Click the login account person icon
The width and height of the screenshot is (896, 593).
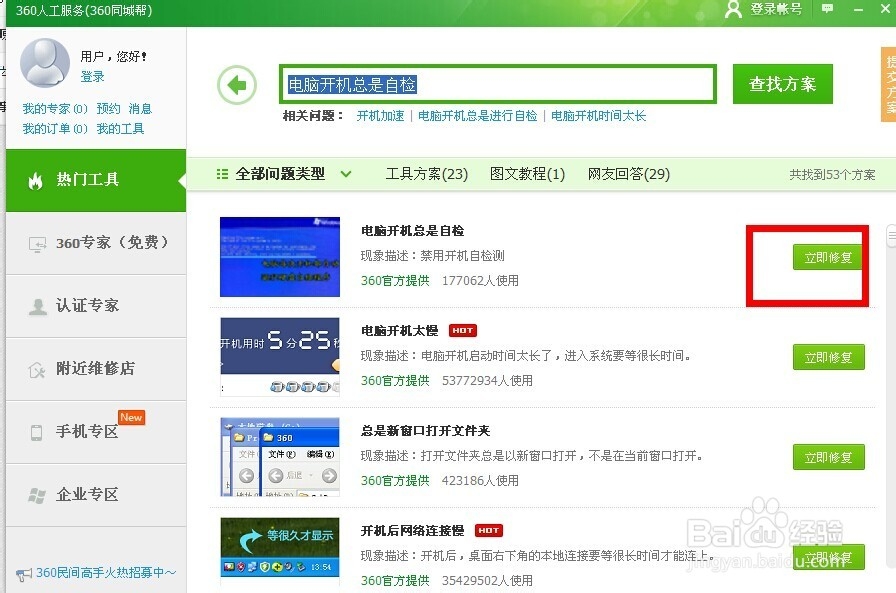[733, 9]
